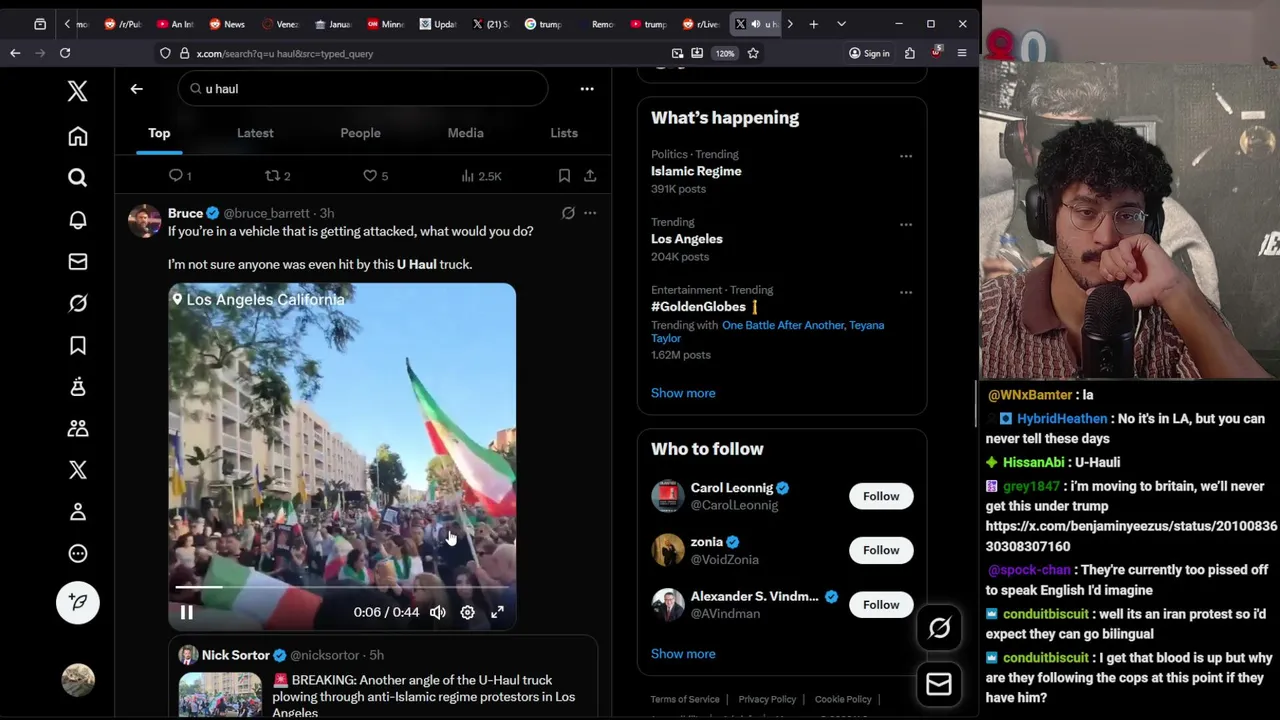Switch to the Latest tab
1280x720 pixels.
[x=255, y=133]
